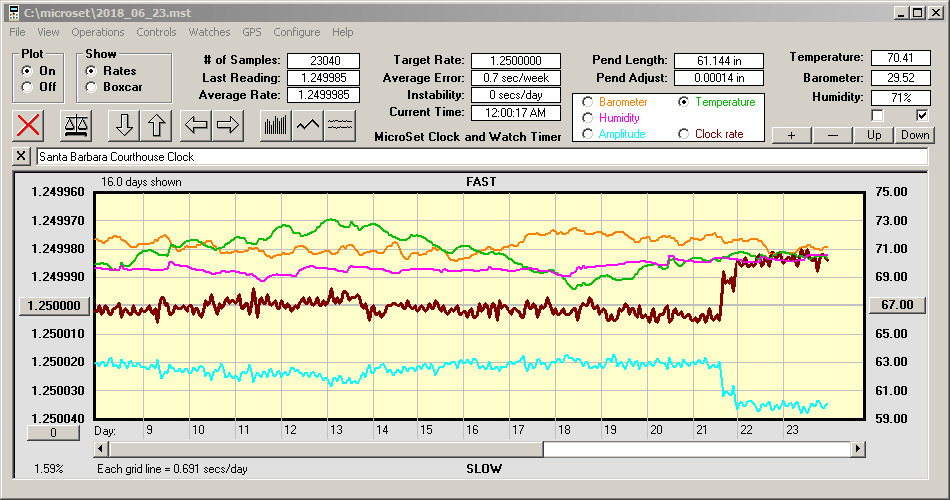This screenshot has height=500, width=950.
Task: Click the 1.59% status text
Action: pyautogui.click(x=48, y=468)
